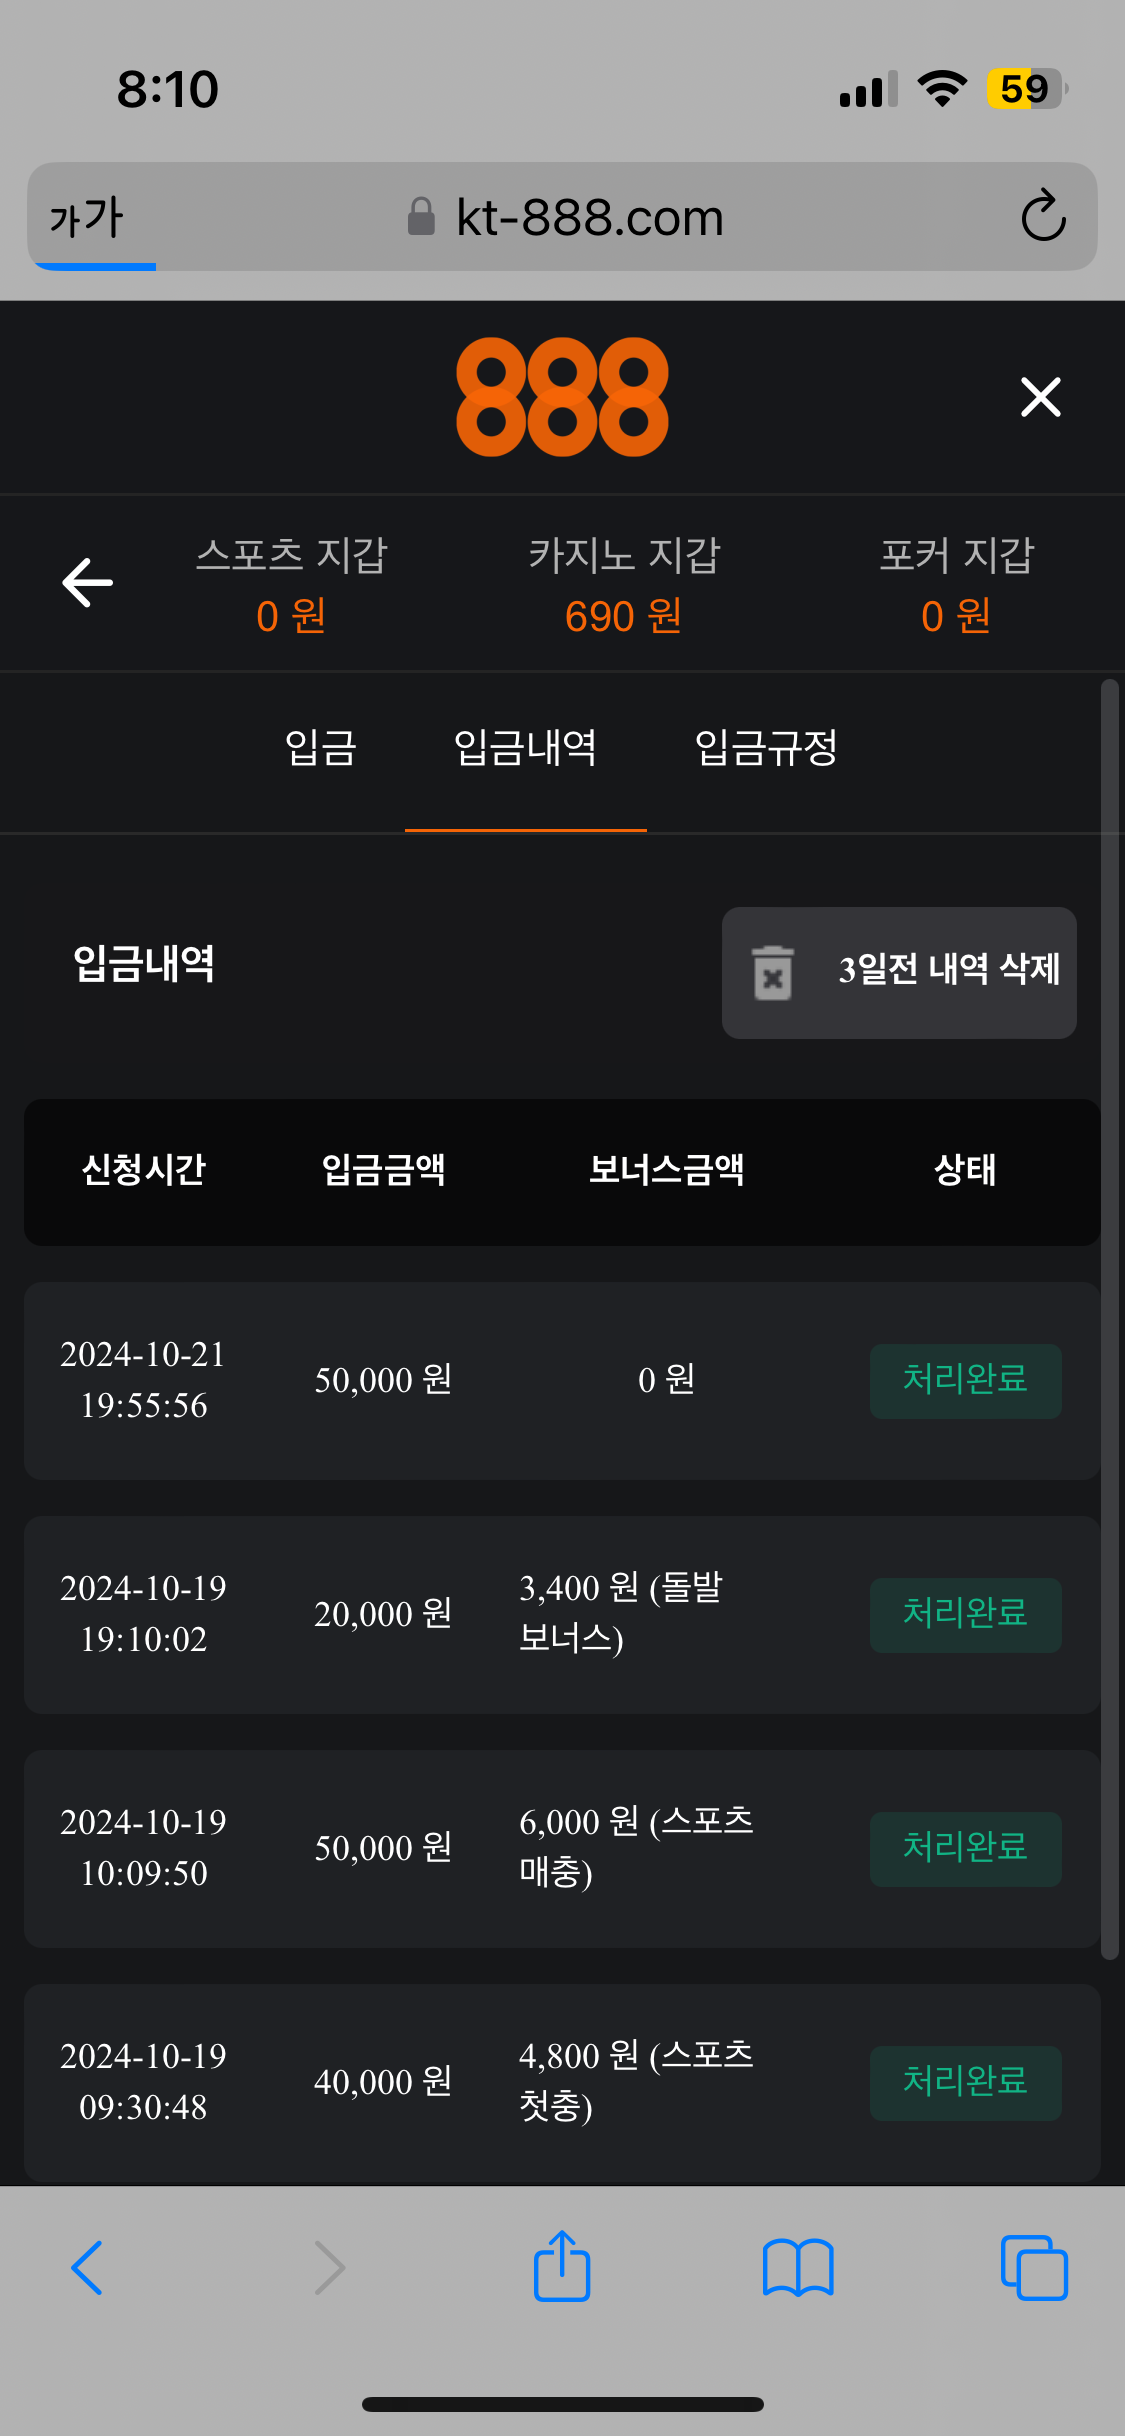Viewport: 1125px width, 2436px height.
Task: Reload the page with Safari's refresh icon
Action: tap(1043, 216)
